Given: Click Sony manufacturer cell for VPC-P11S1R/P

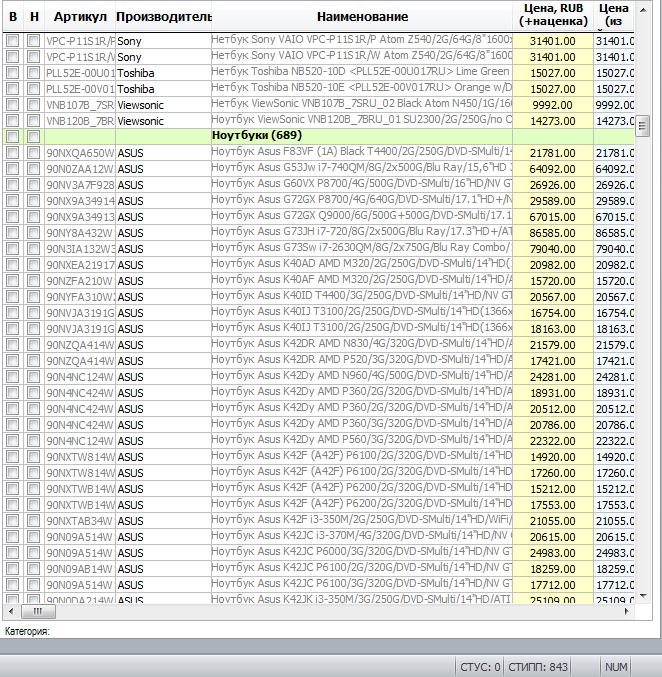Looking at the screenshot, I should click(163, 41).
